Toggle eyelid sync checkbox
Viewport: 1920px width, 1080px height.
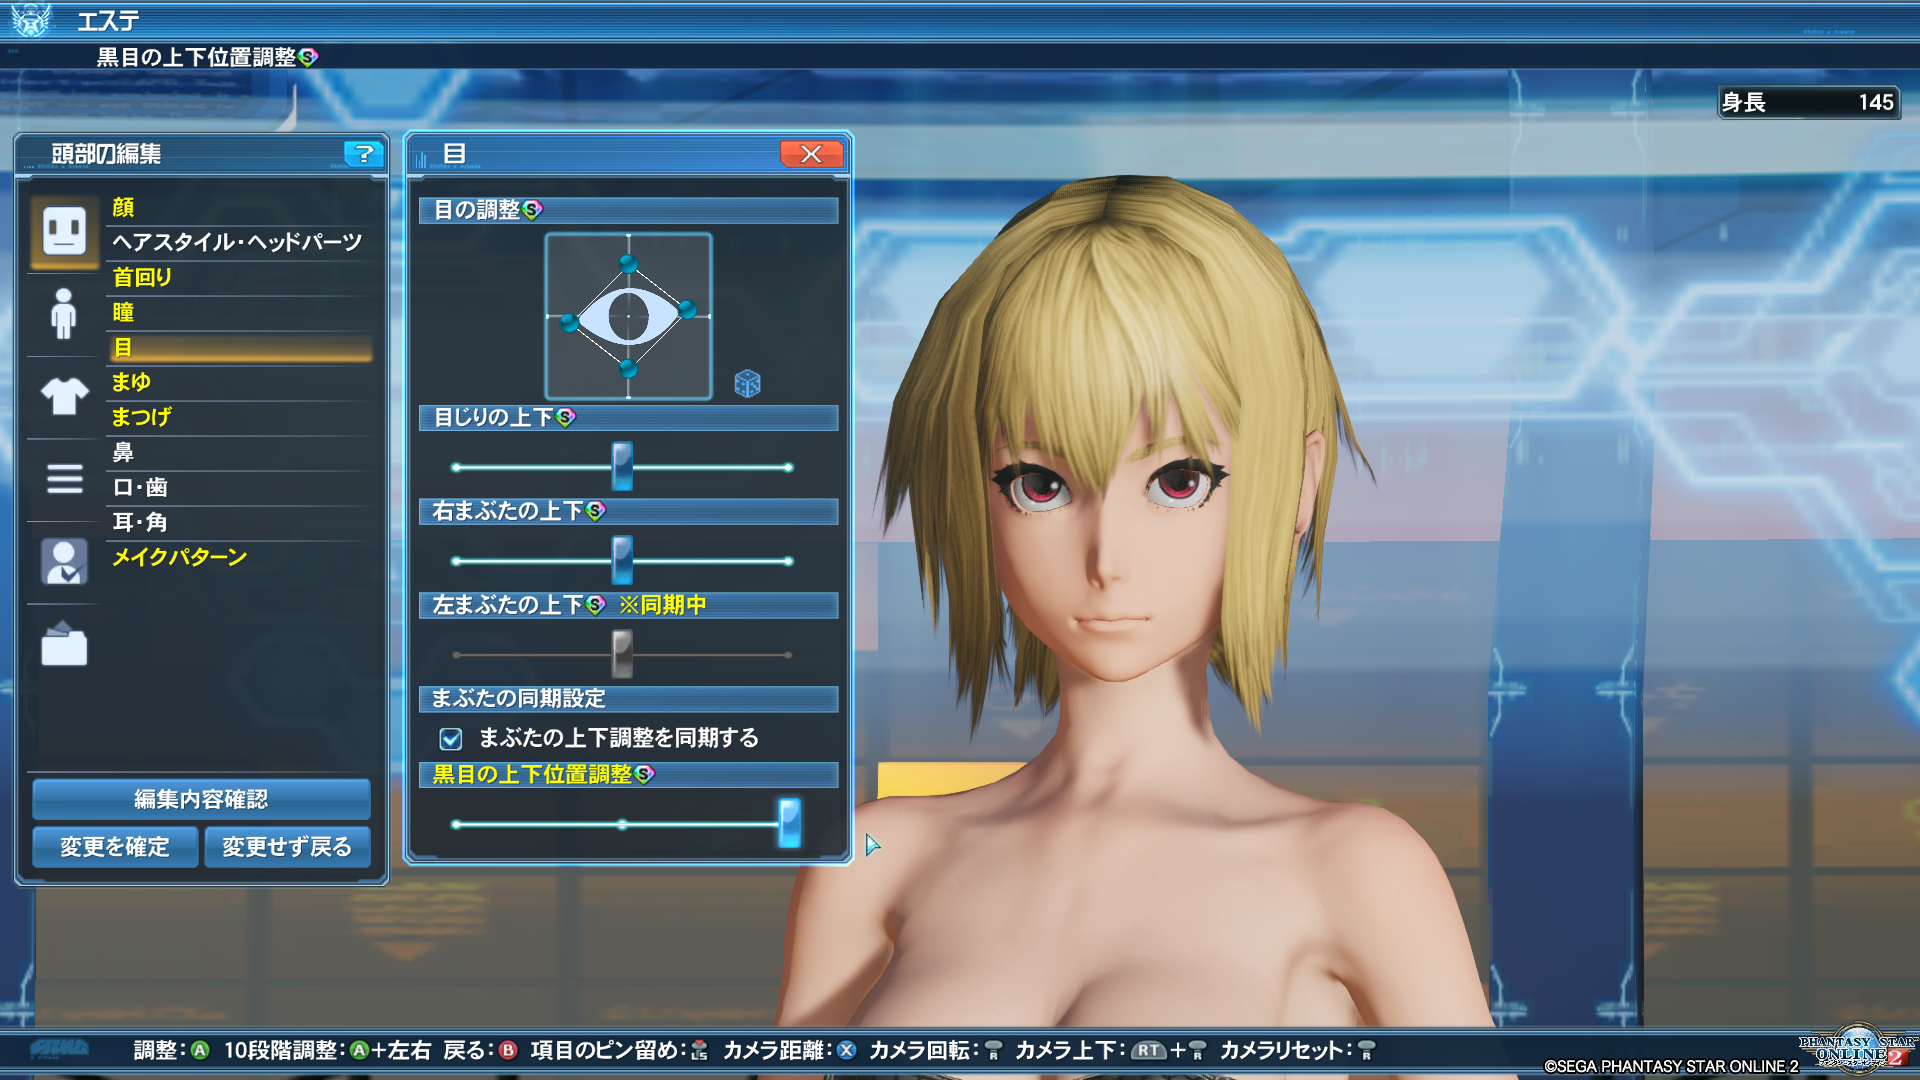[451, 739]
